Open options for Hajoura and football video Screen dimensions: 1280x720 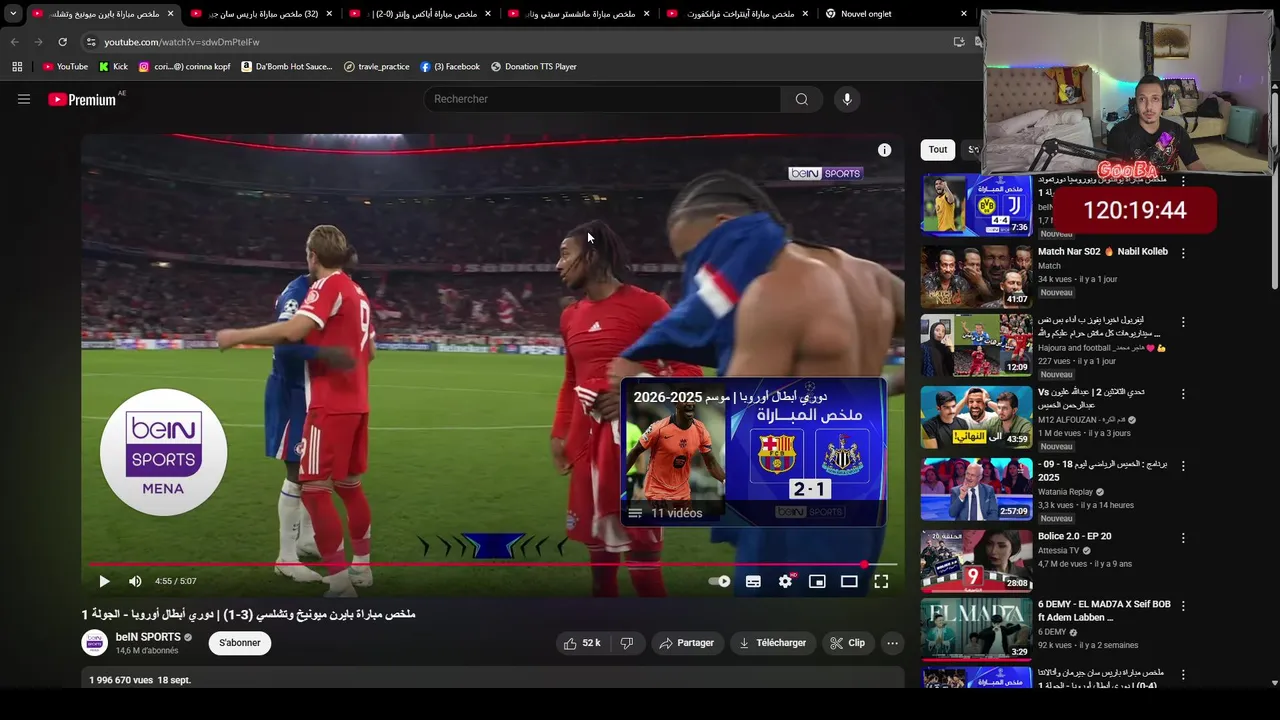[x=1183, y=323]
